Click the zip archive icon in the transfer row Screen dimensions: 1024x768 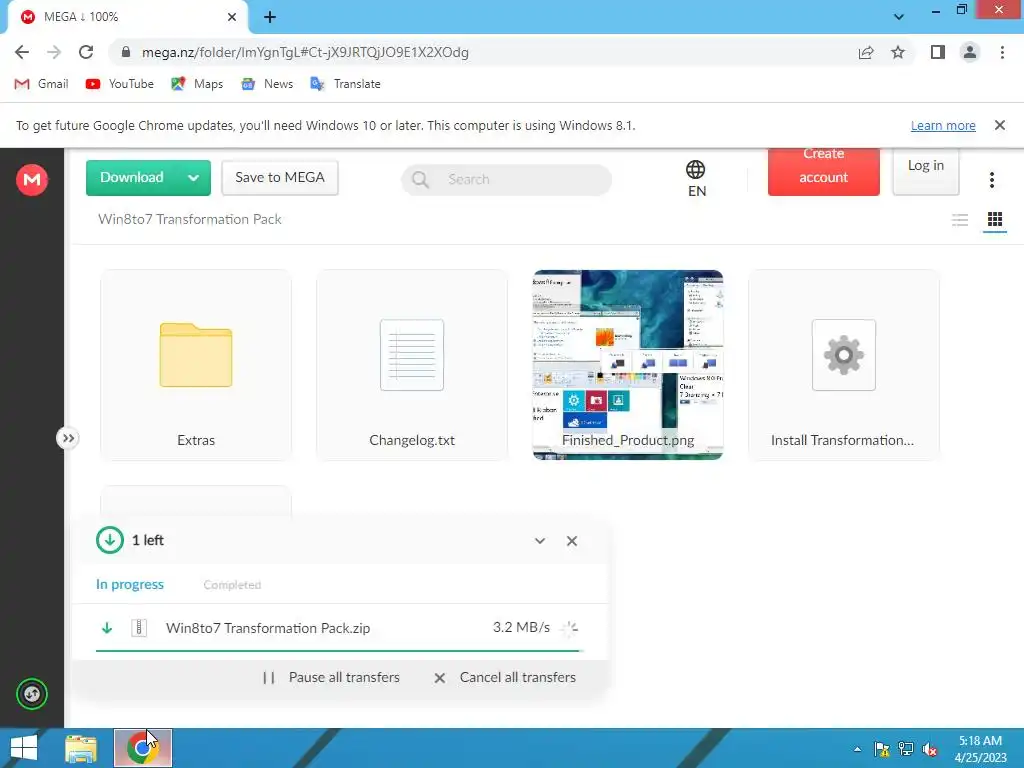(x=139, y=628)
